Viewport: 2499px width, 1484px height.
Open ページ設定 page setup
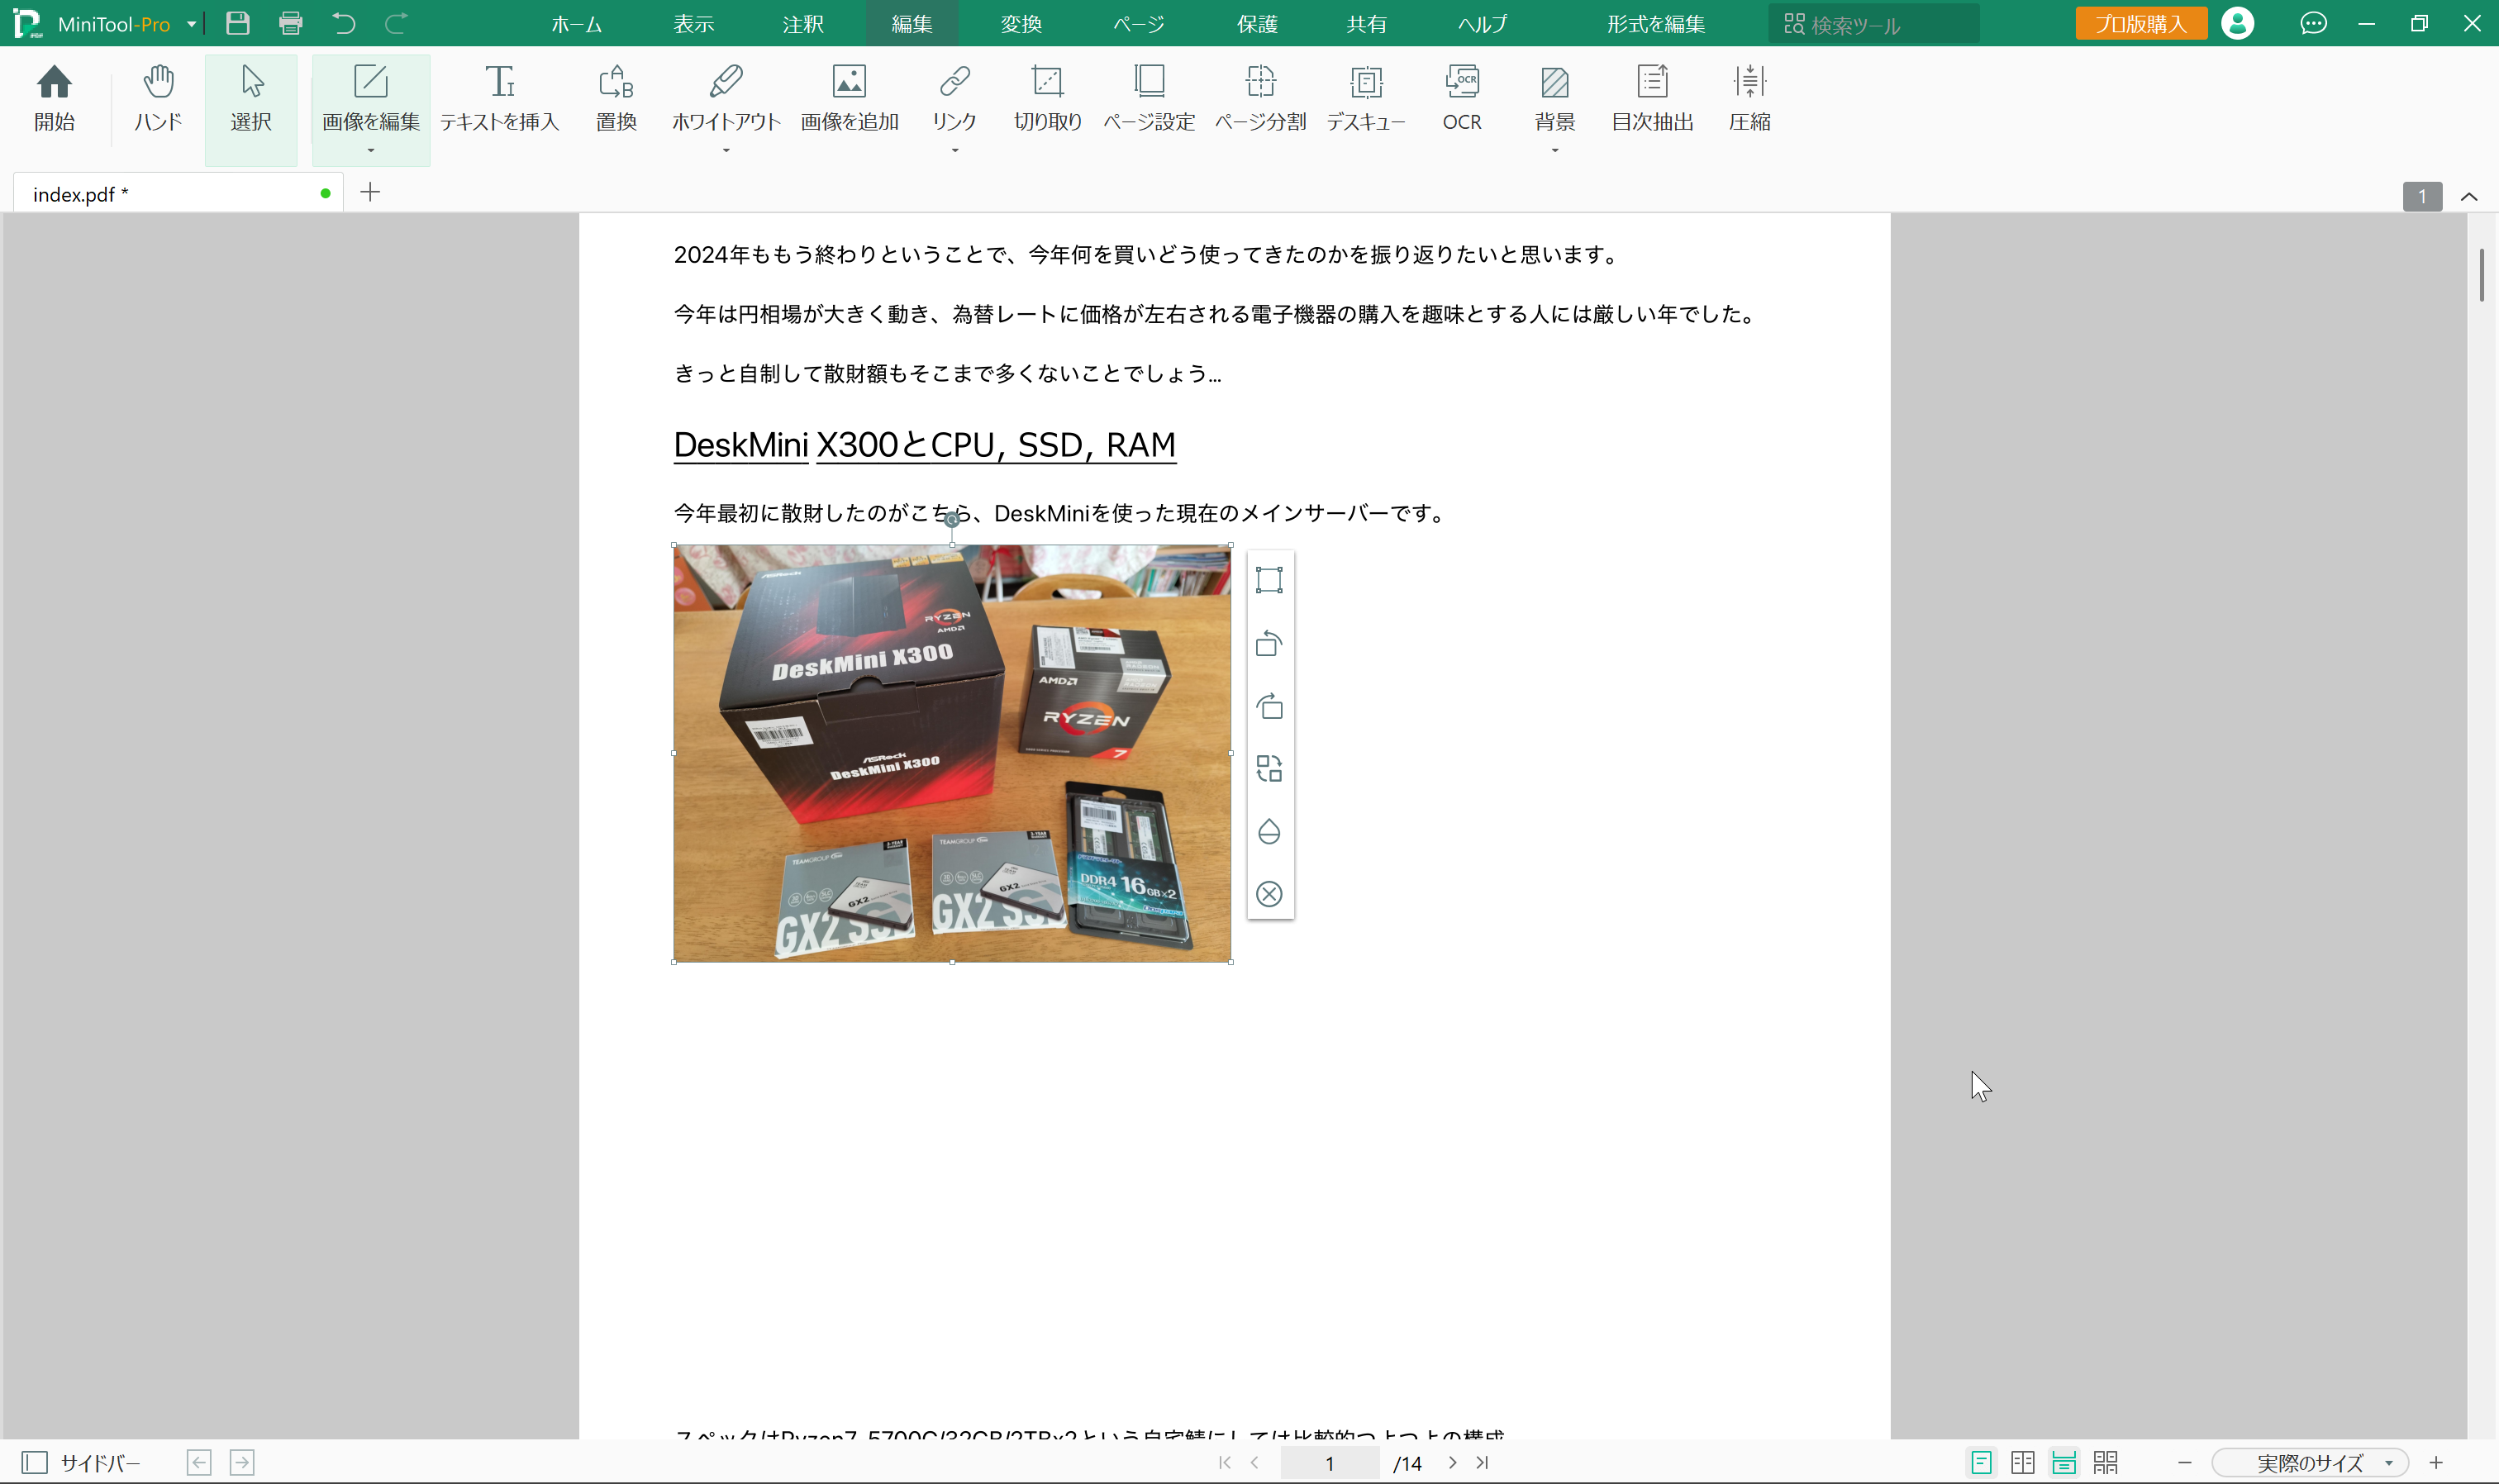tap(1149, 98)
